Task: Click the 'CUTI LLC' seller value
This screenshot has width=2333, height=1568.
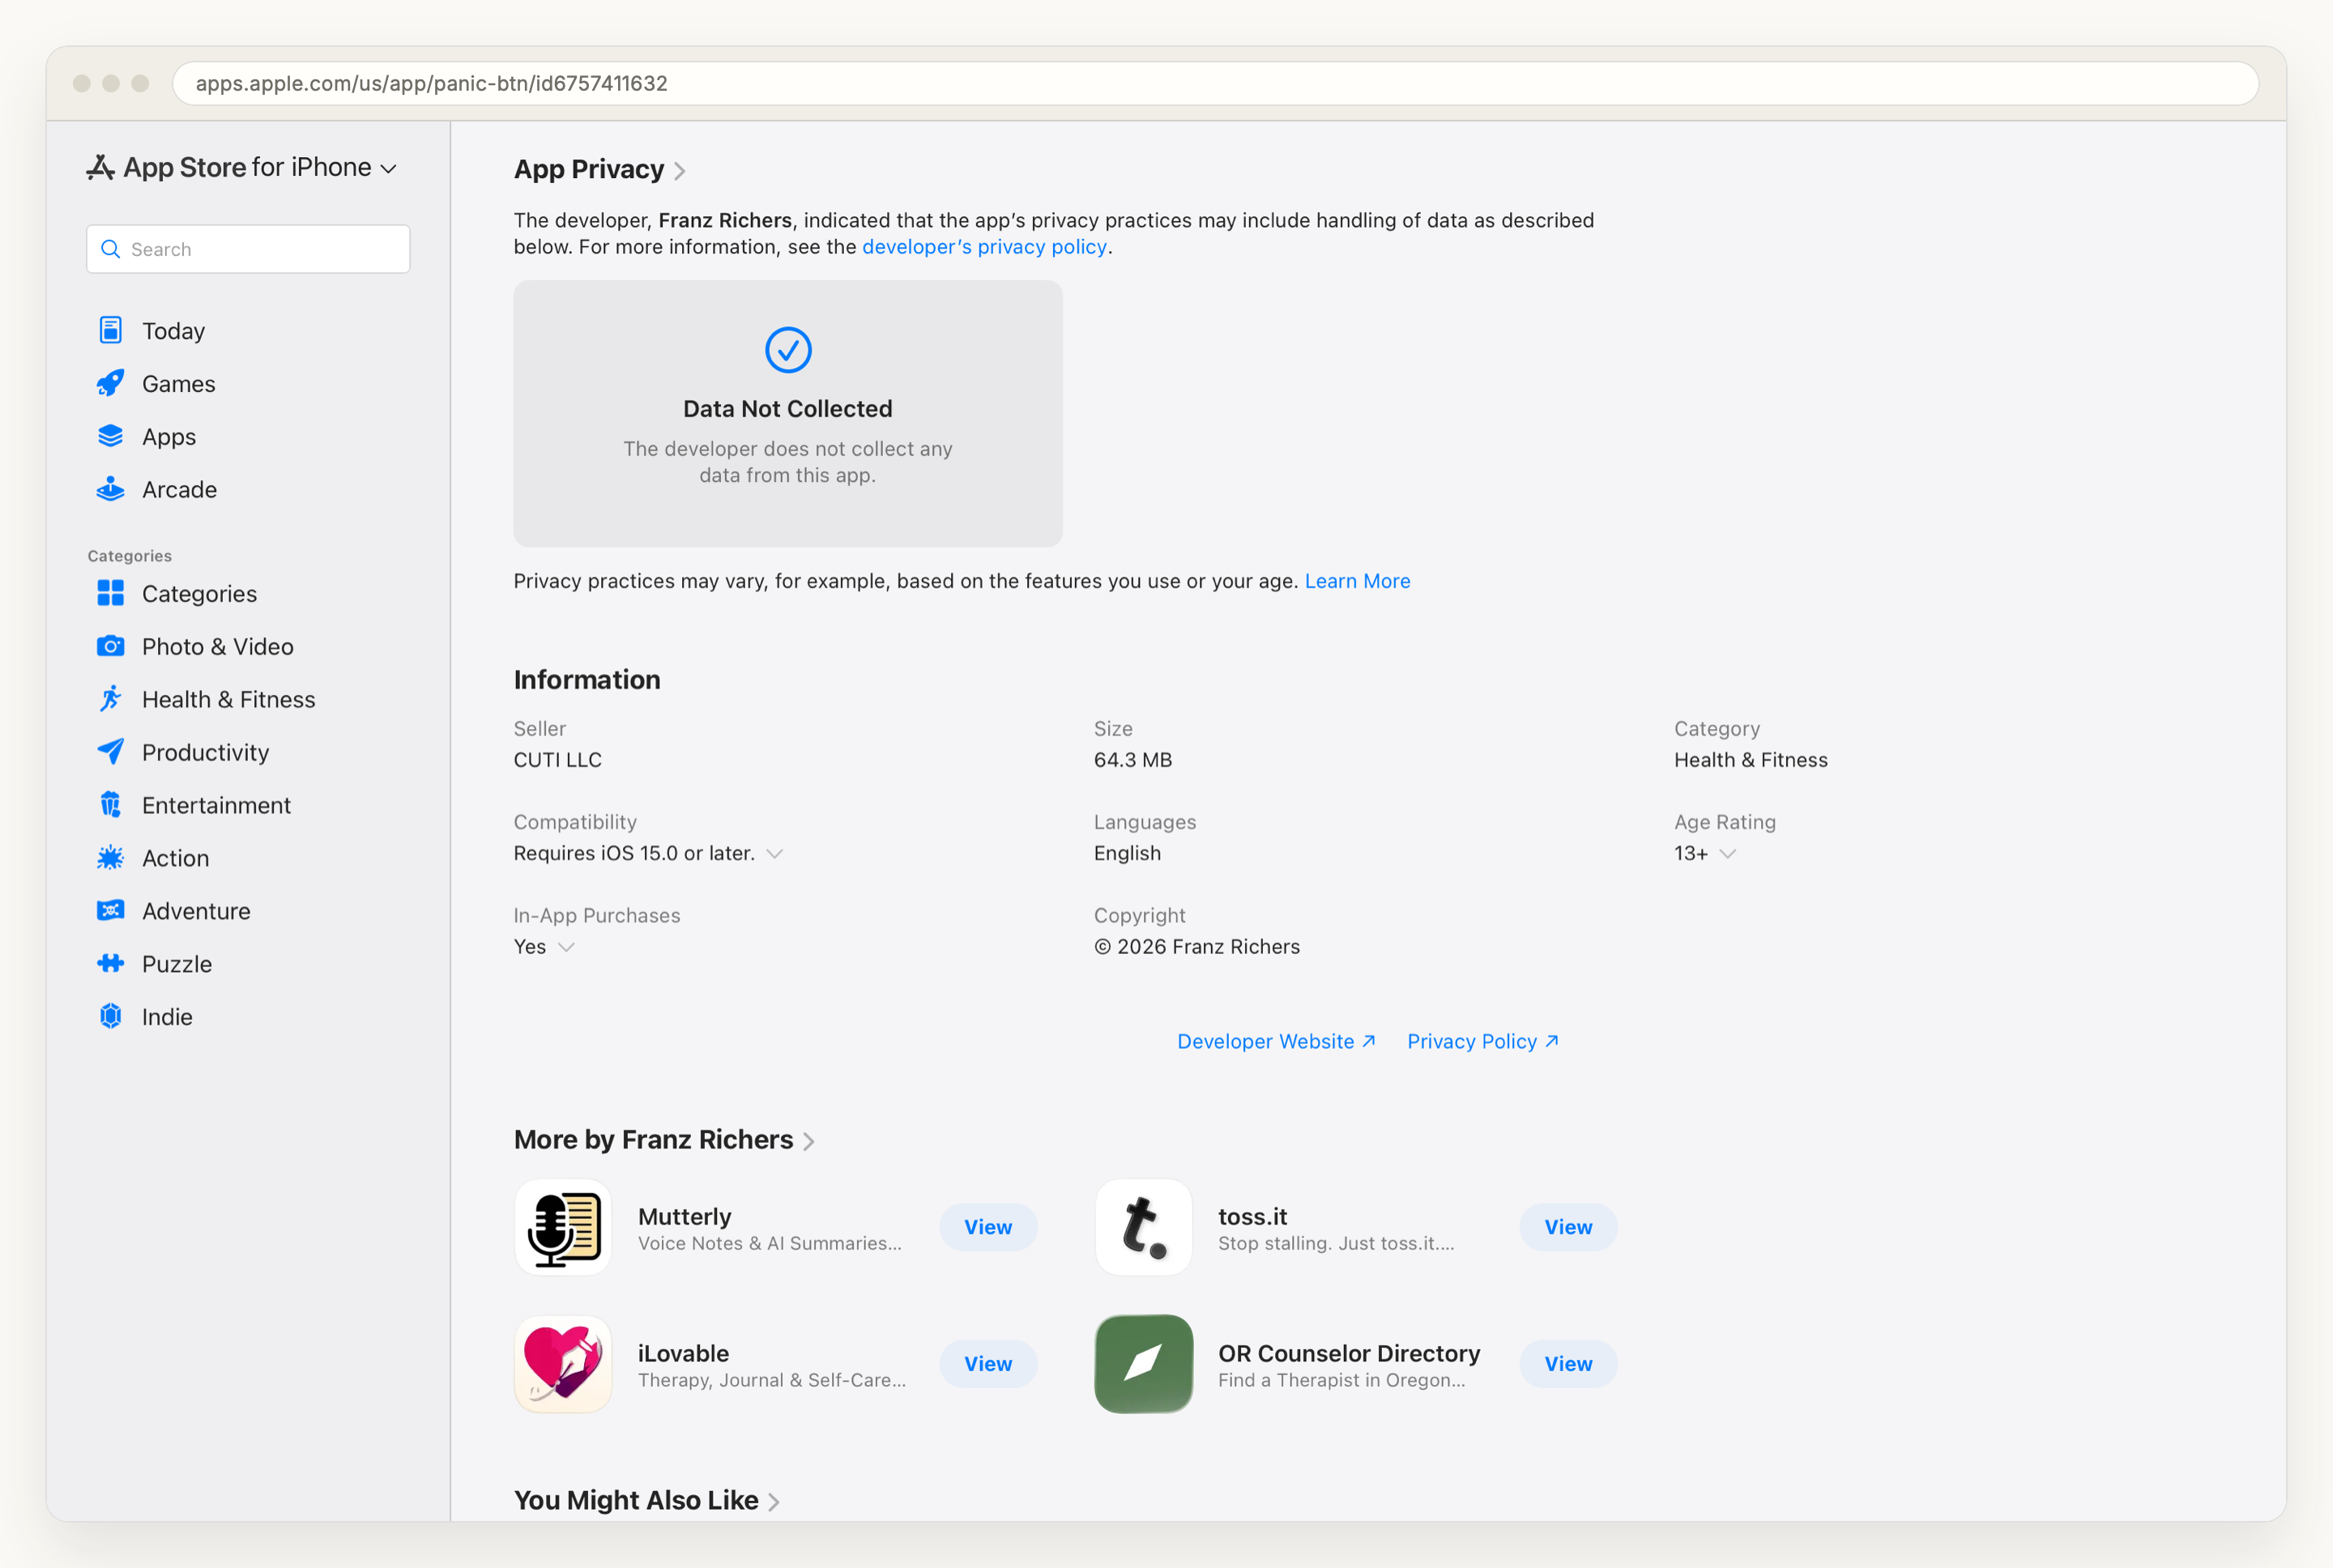Action: coord(558,760)
